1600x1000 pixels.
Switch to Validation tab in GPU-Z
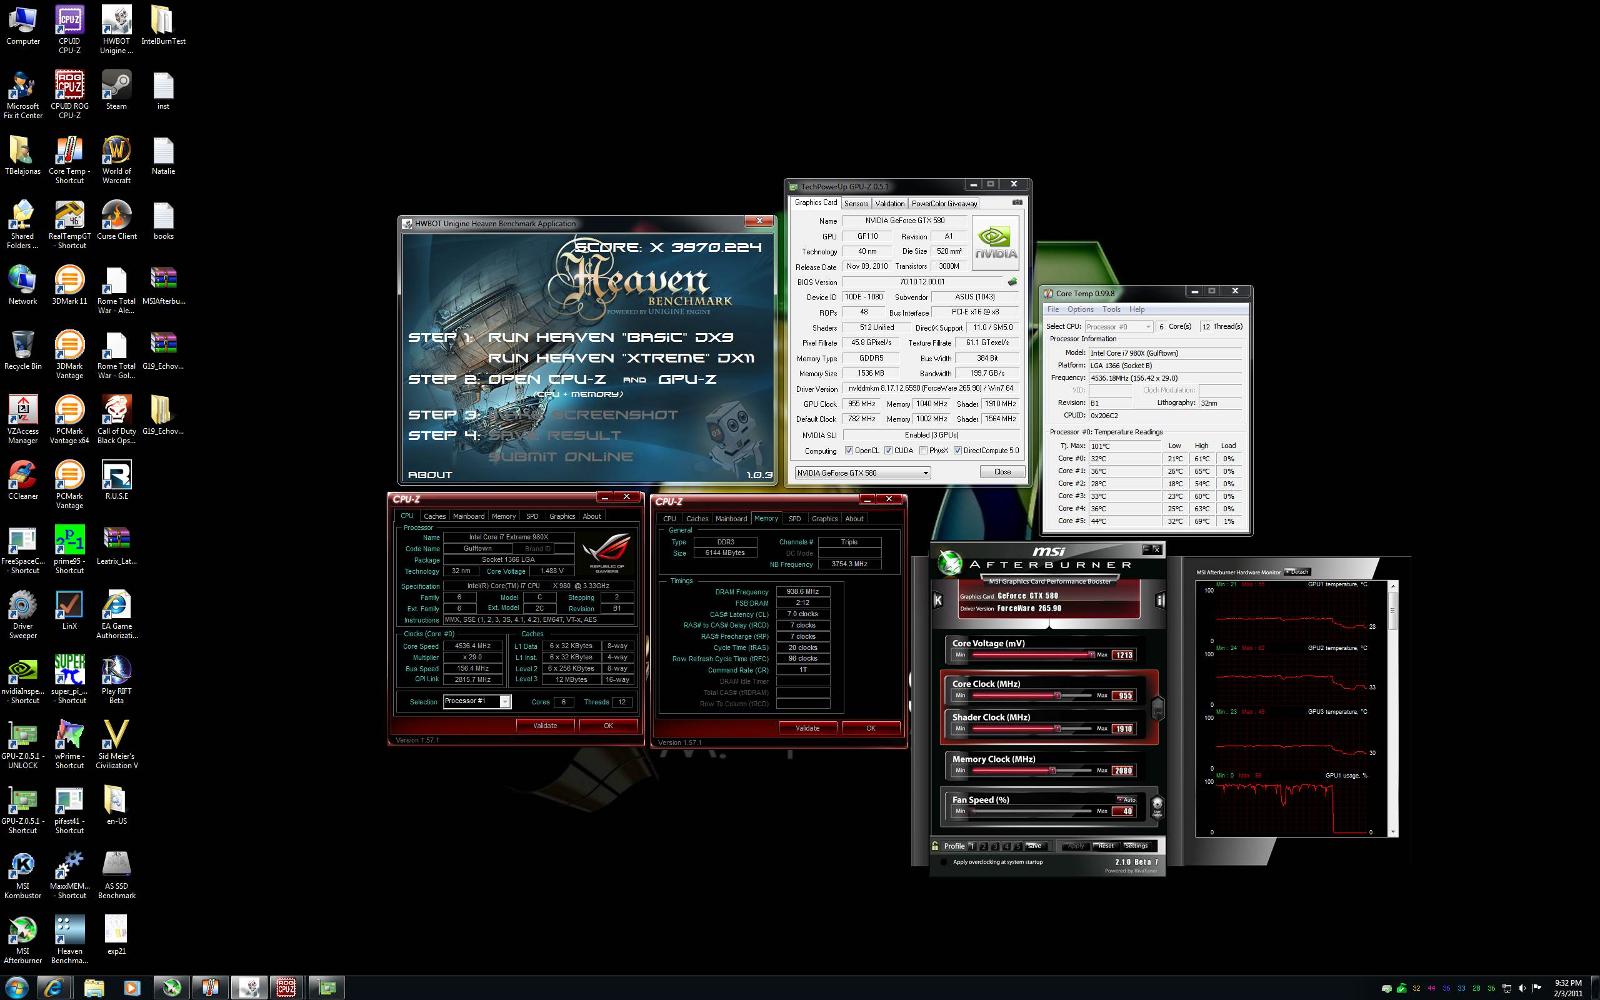point(890,203)
